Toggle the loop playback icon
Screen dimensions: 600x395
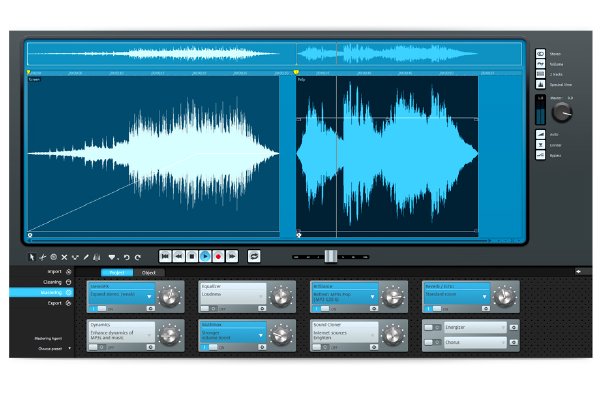coord(254,256)
